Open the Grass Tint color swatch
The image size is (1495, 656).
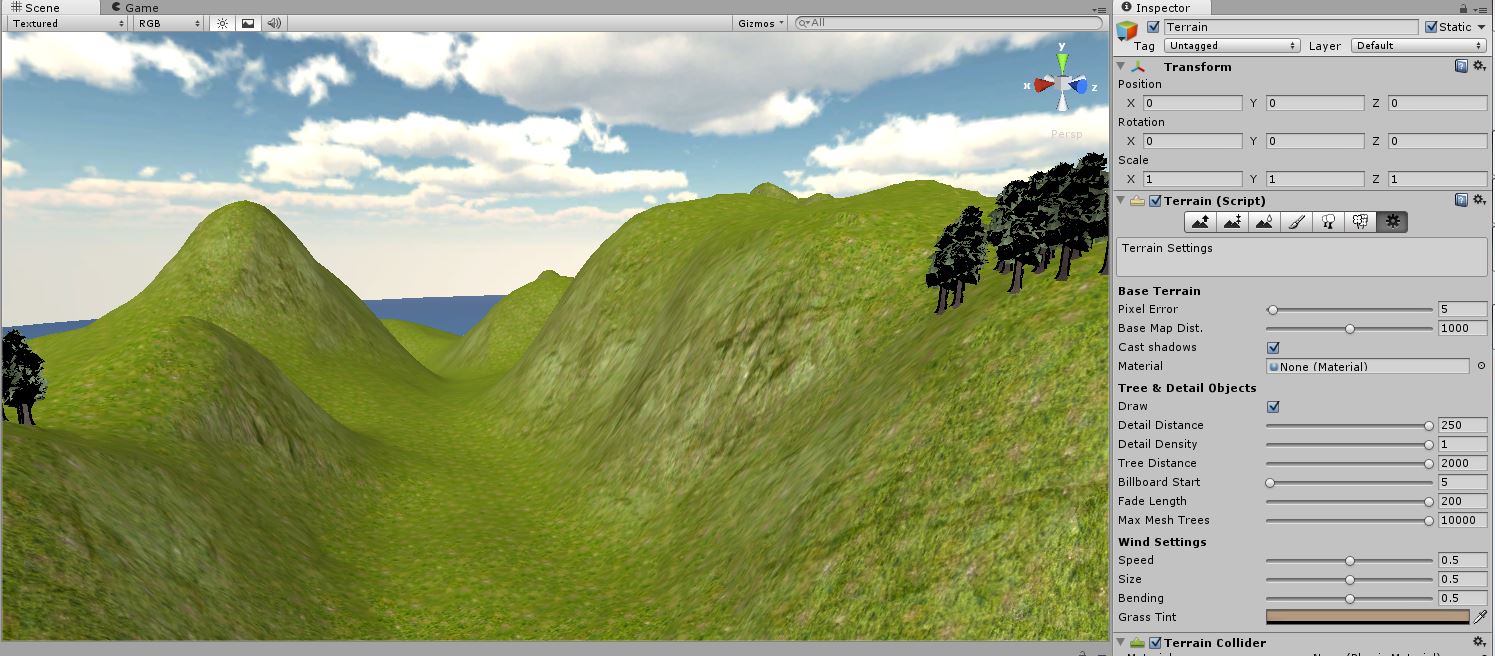pos(1367,617)
